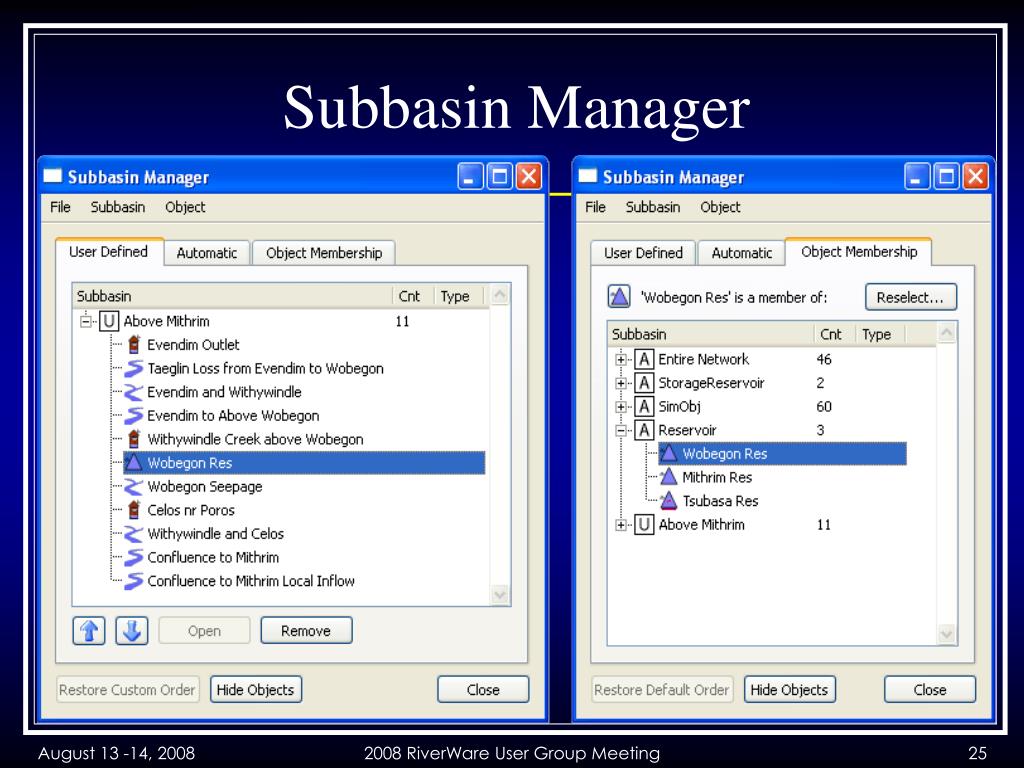Viewport: 1024px width, 768px height.
Task: Select the "Confluence to Mithrim Local Inflow" row text
Action: point(251,581)
